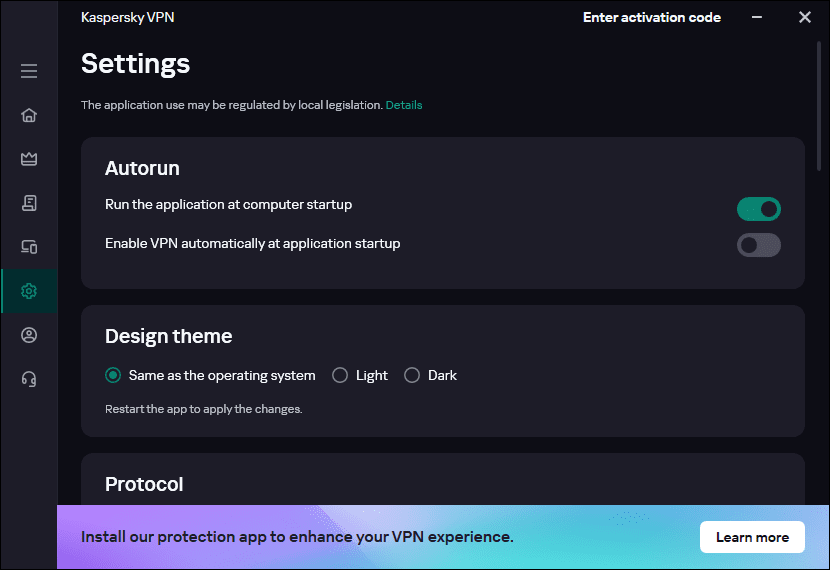Open the reports document icon in sidebar
Image resolution: width=830 pixels, height=570 pixels.
click(29, 203)
